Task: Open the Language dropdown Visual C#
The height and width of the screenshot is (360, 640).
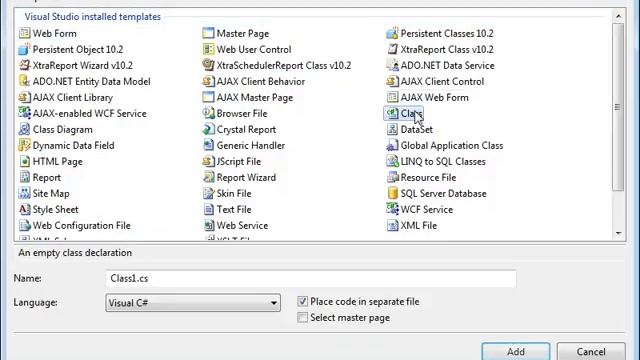Action: [x=193, y=303]
